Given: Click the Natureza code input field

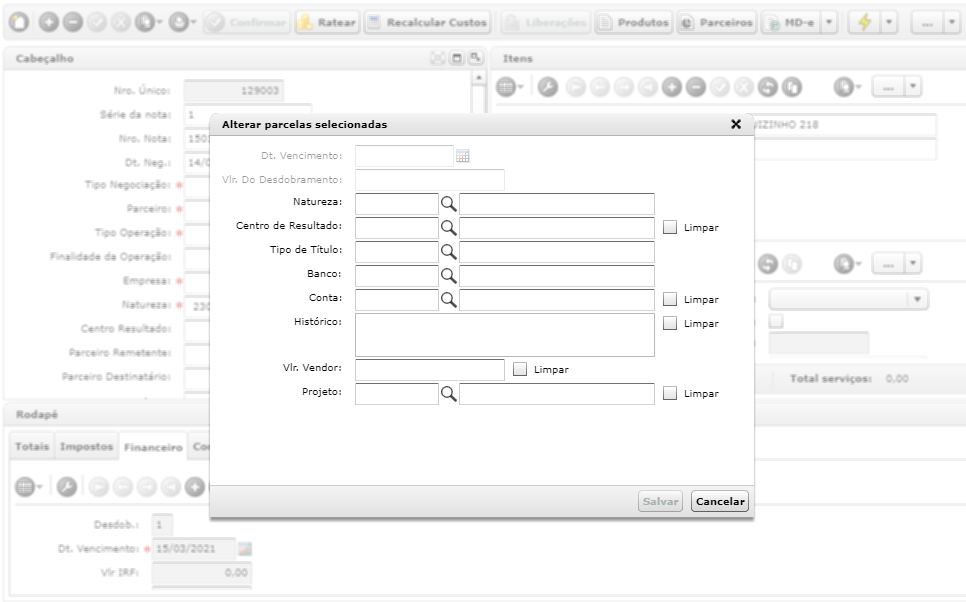Looking at the screenshot, I should (x=397, y=204).
